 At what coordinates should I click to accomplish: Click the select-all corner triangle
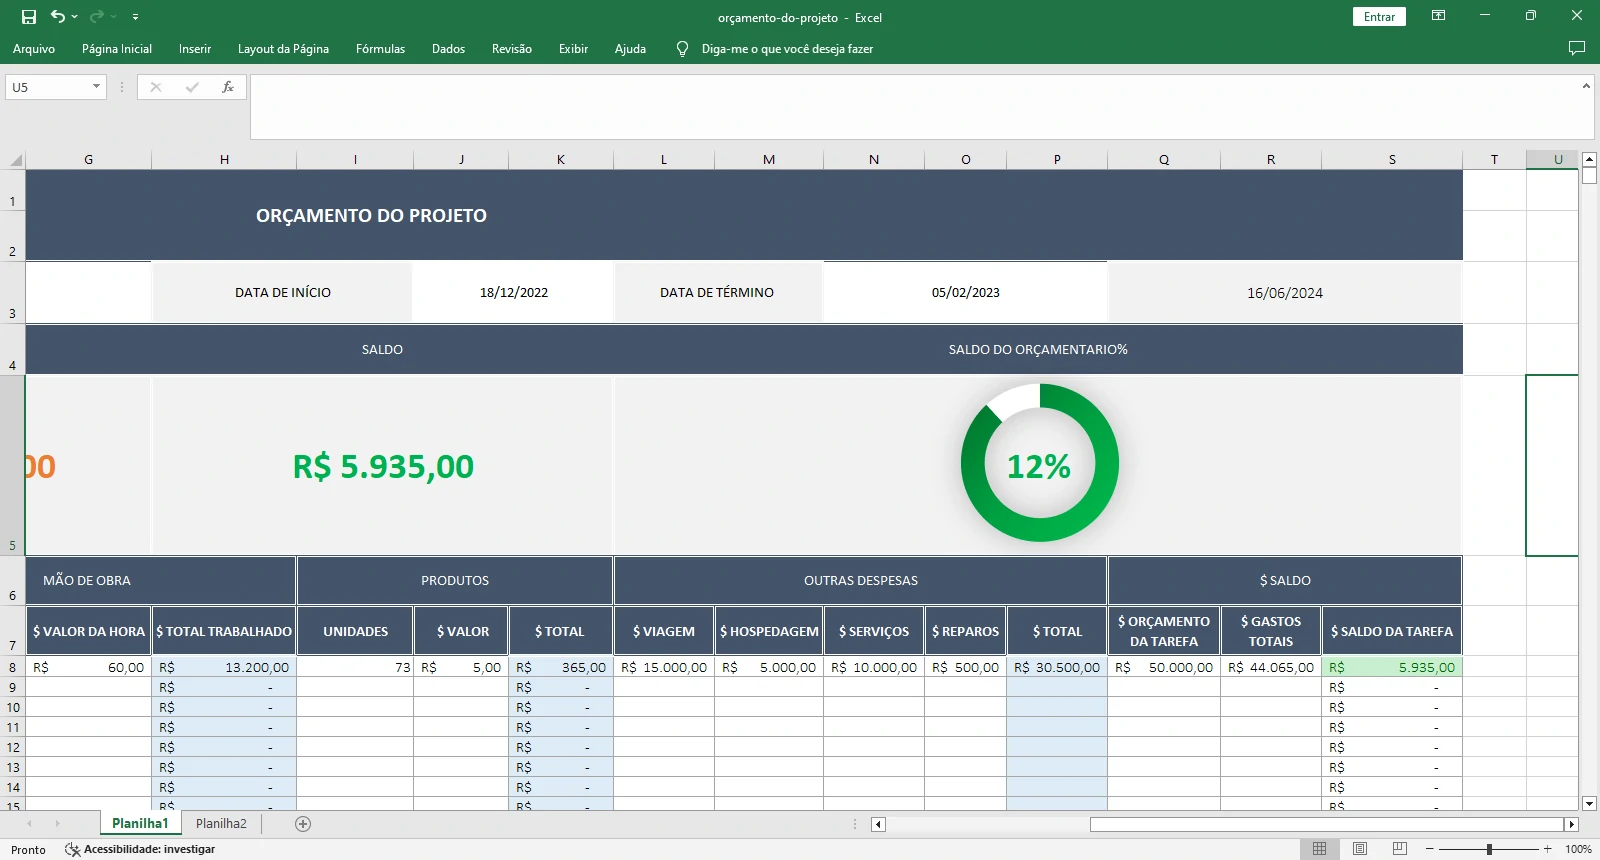[15, 160]
